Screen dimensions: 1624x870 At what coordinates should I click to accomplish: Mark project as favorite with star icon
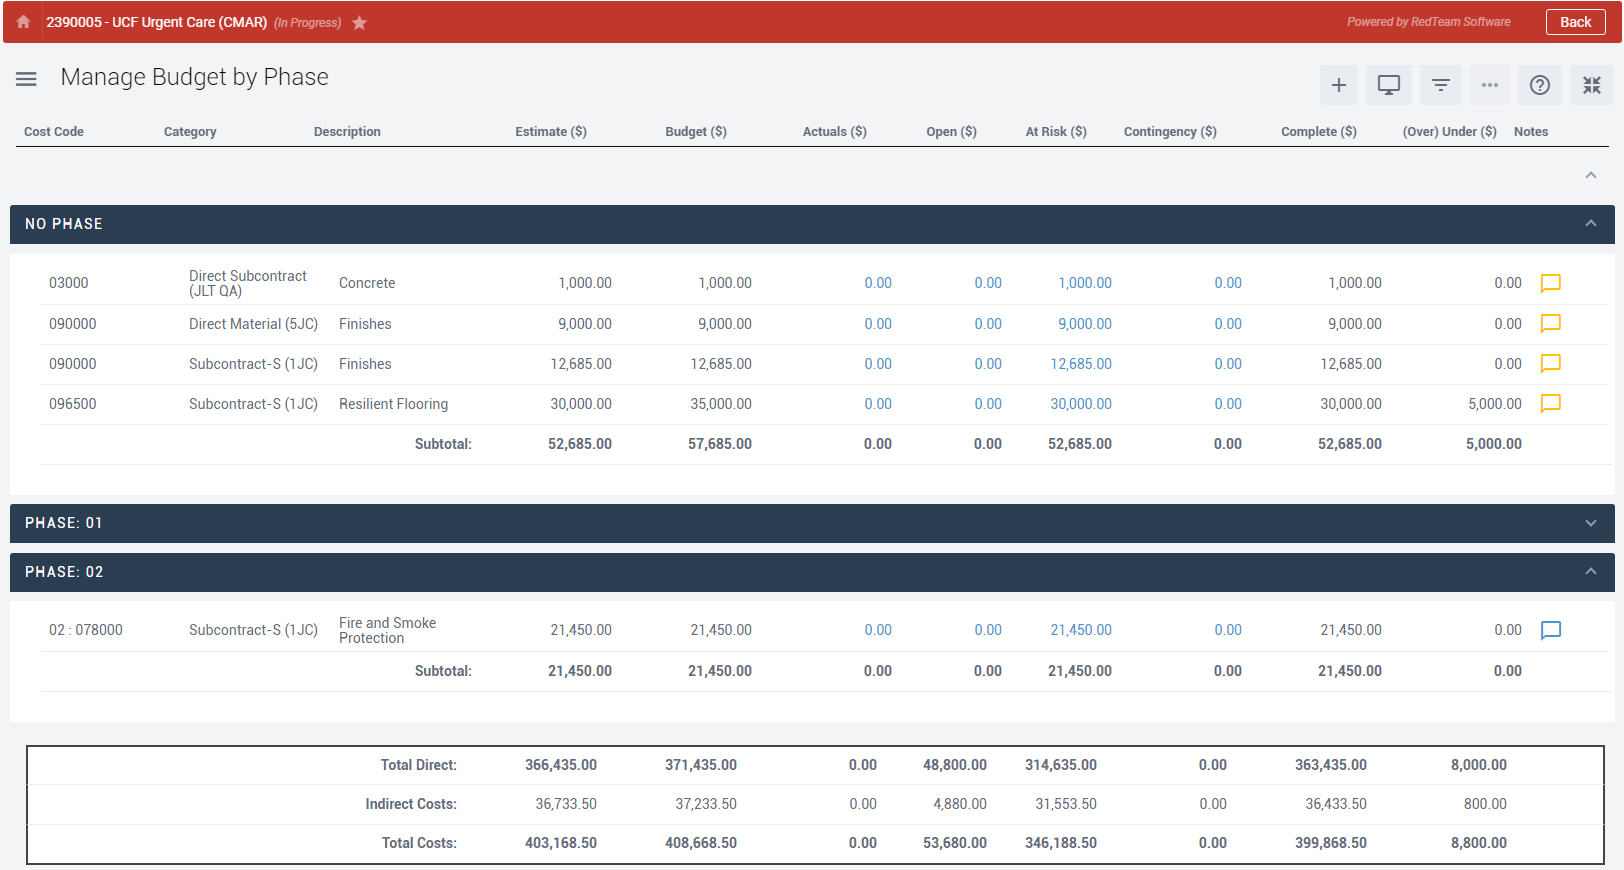(359, 23)
